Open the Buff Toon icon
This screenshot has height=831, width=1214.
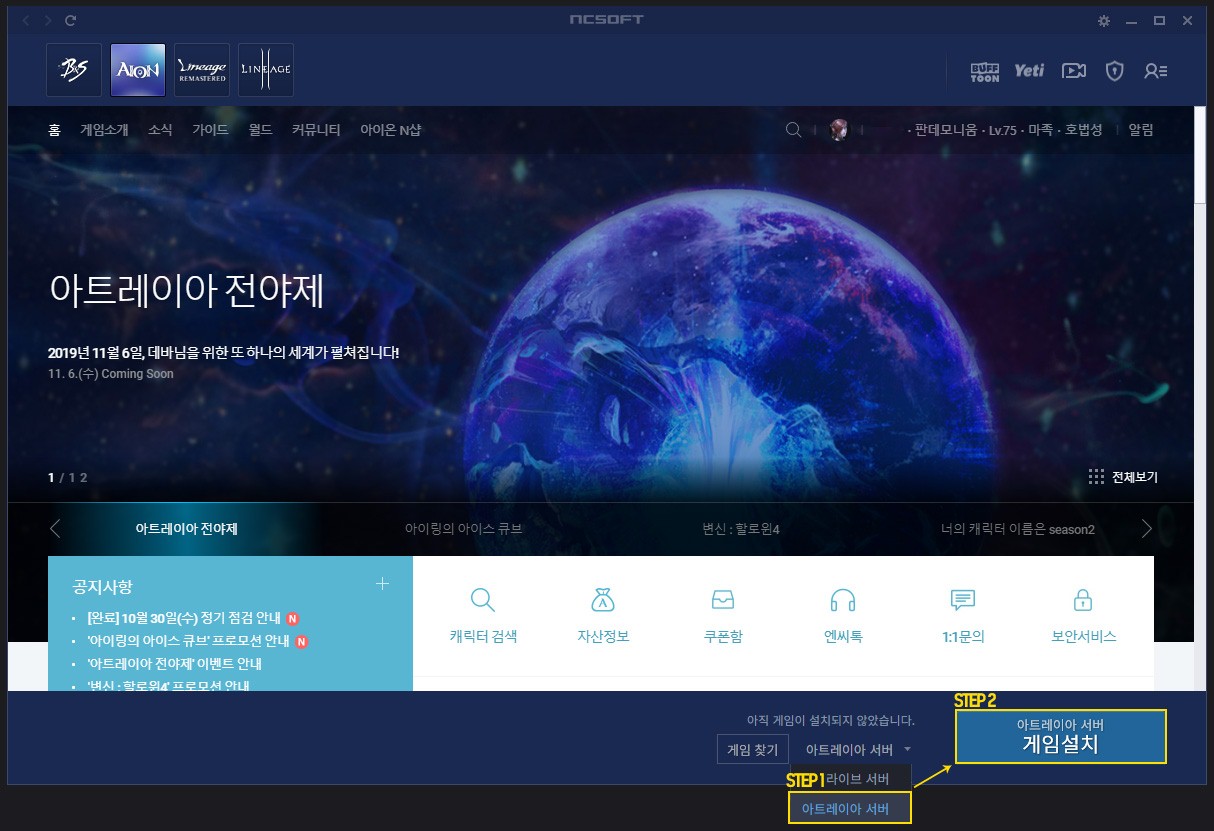(x=985, y=71)
